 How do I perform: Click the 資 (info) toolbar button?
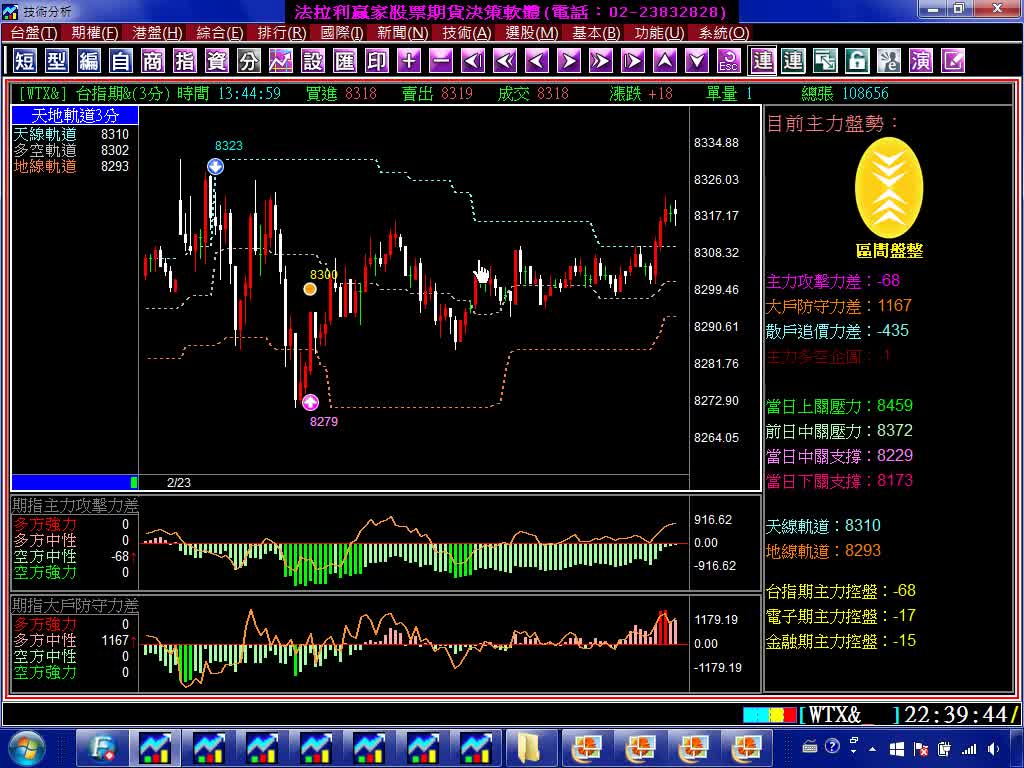coord(217,61)
